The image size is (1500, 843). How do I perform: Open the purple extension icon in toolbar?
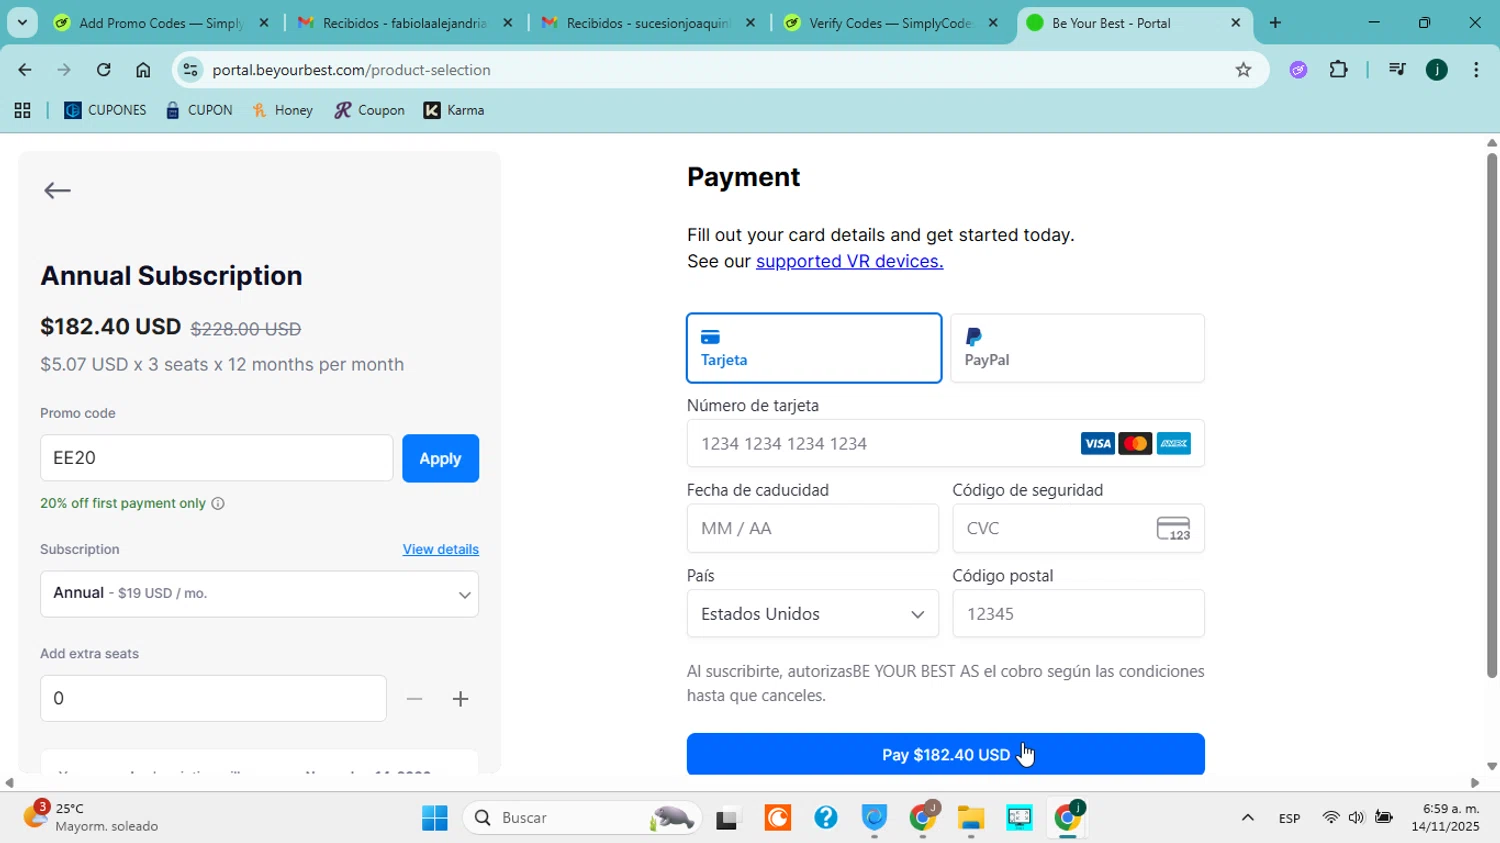click(1298, 70)
